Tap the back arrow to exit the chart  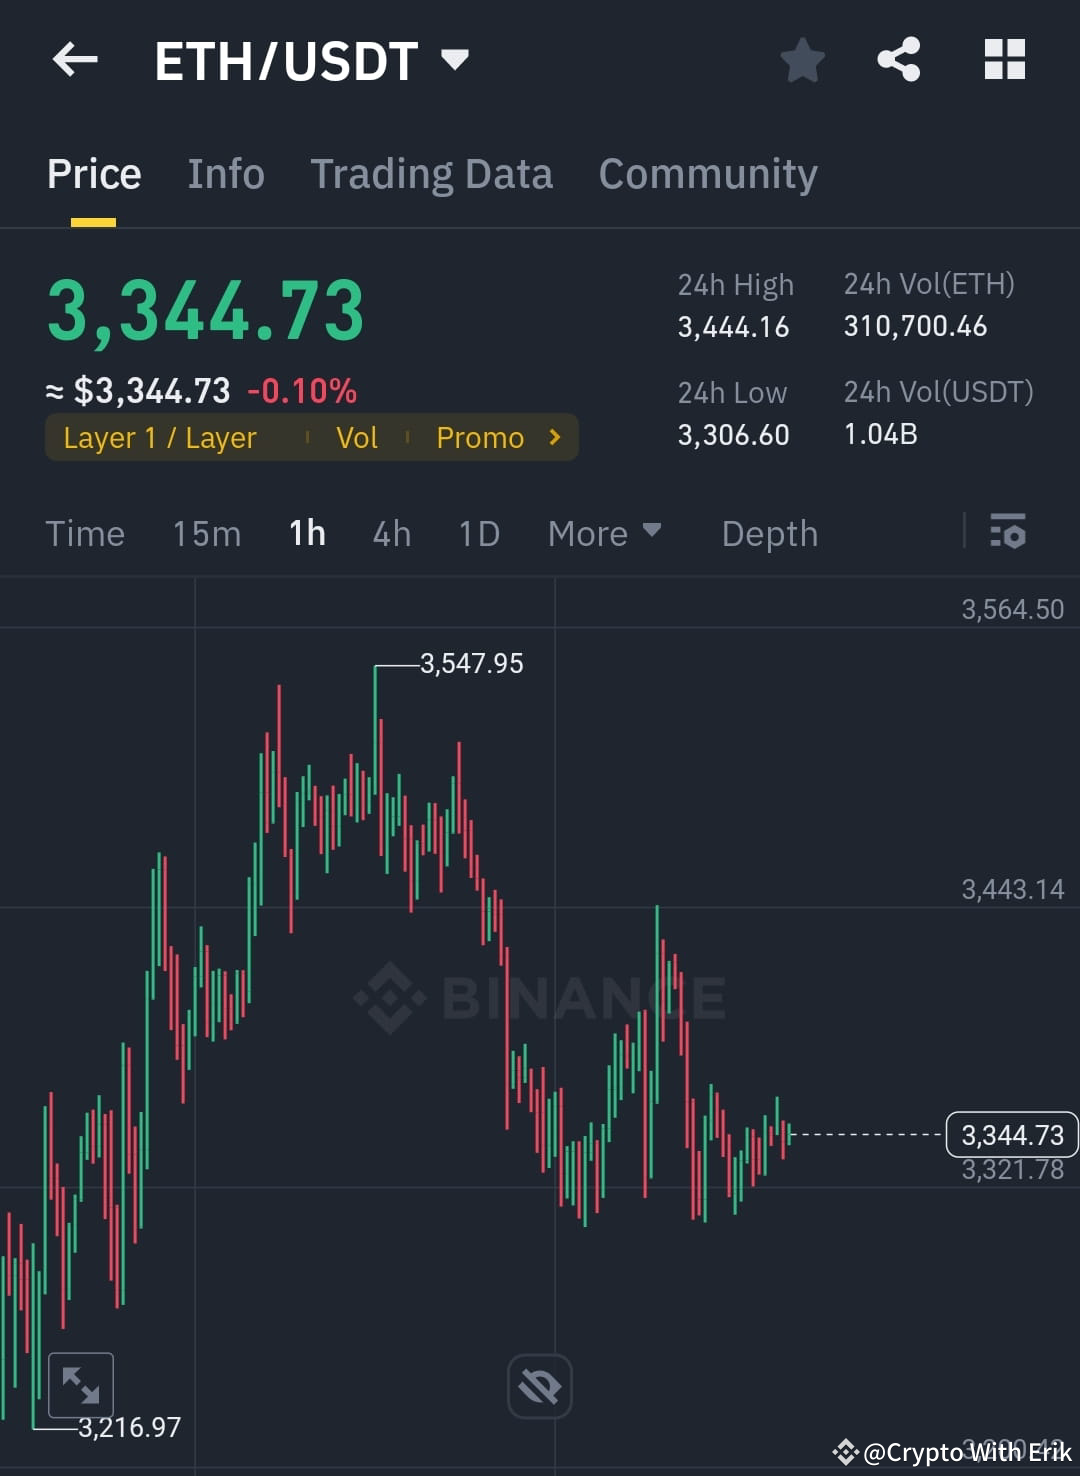pyautogui.click(x=73, y=60)
